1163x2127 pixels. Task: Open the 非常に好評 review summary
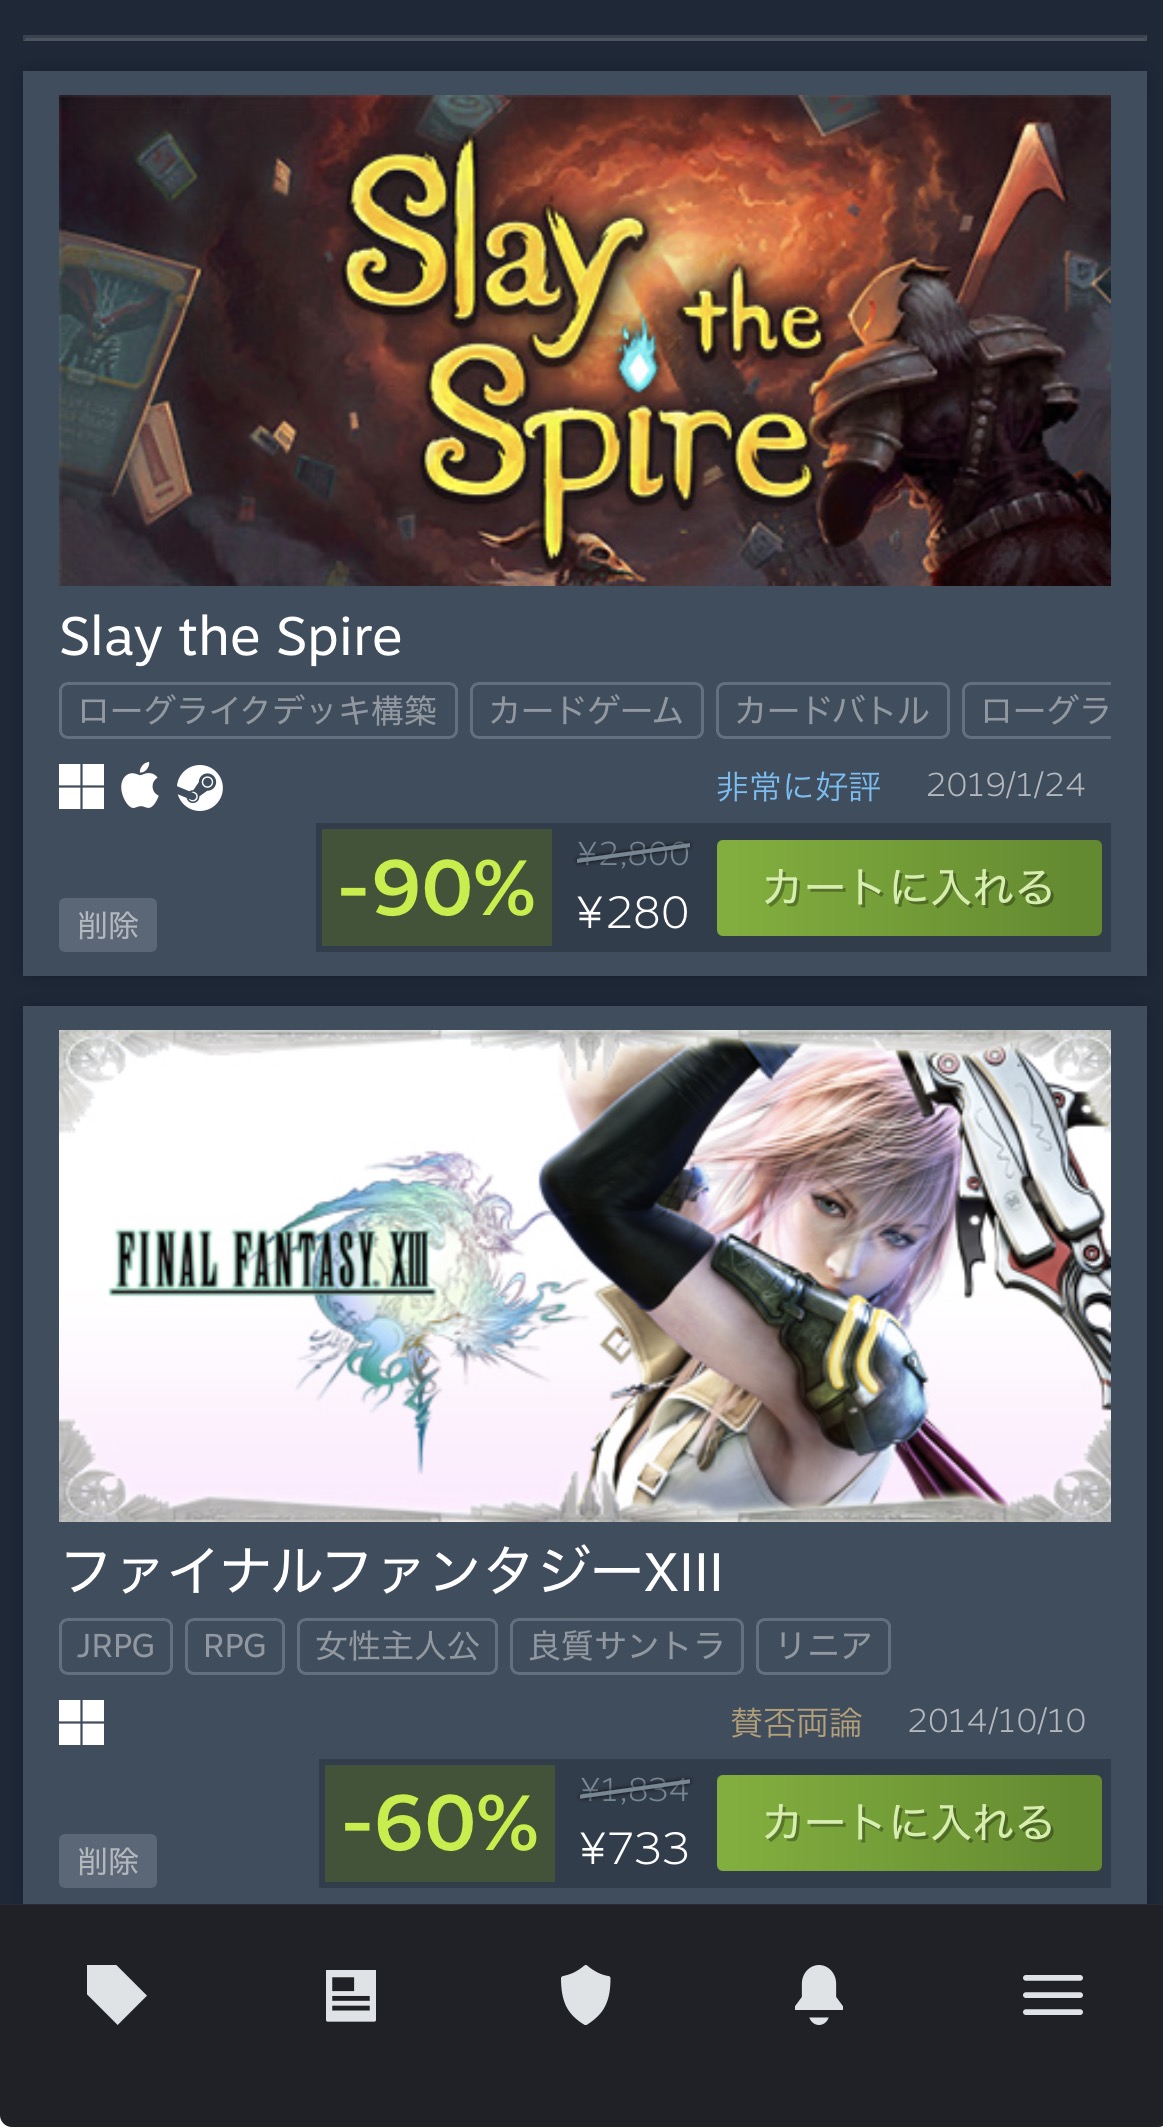798,787
